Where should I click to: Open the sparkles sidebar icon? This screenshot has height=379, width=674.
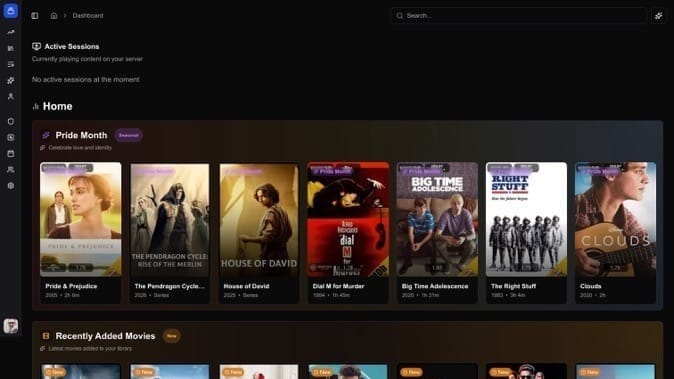pyautogui.click(x=11, y=80)
